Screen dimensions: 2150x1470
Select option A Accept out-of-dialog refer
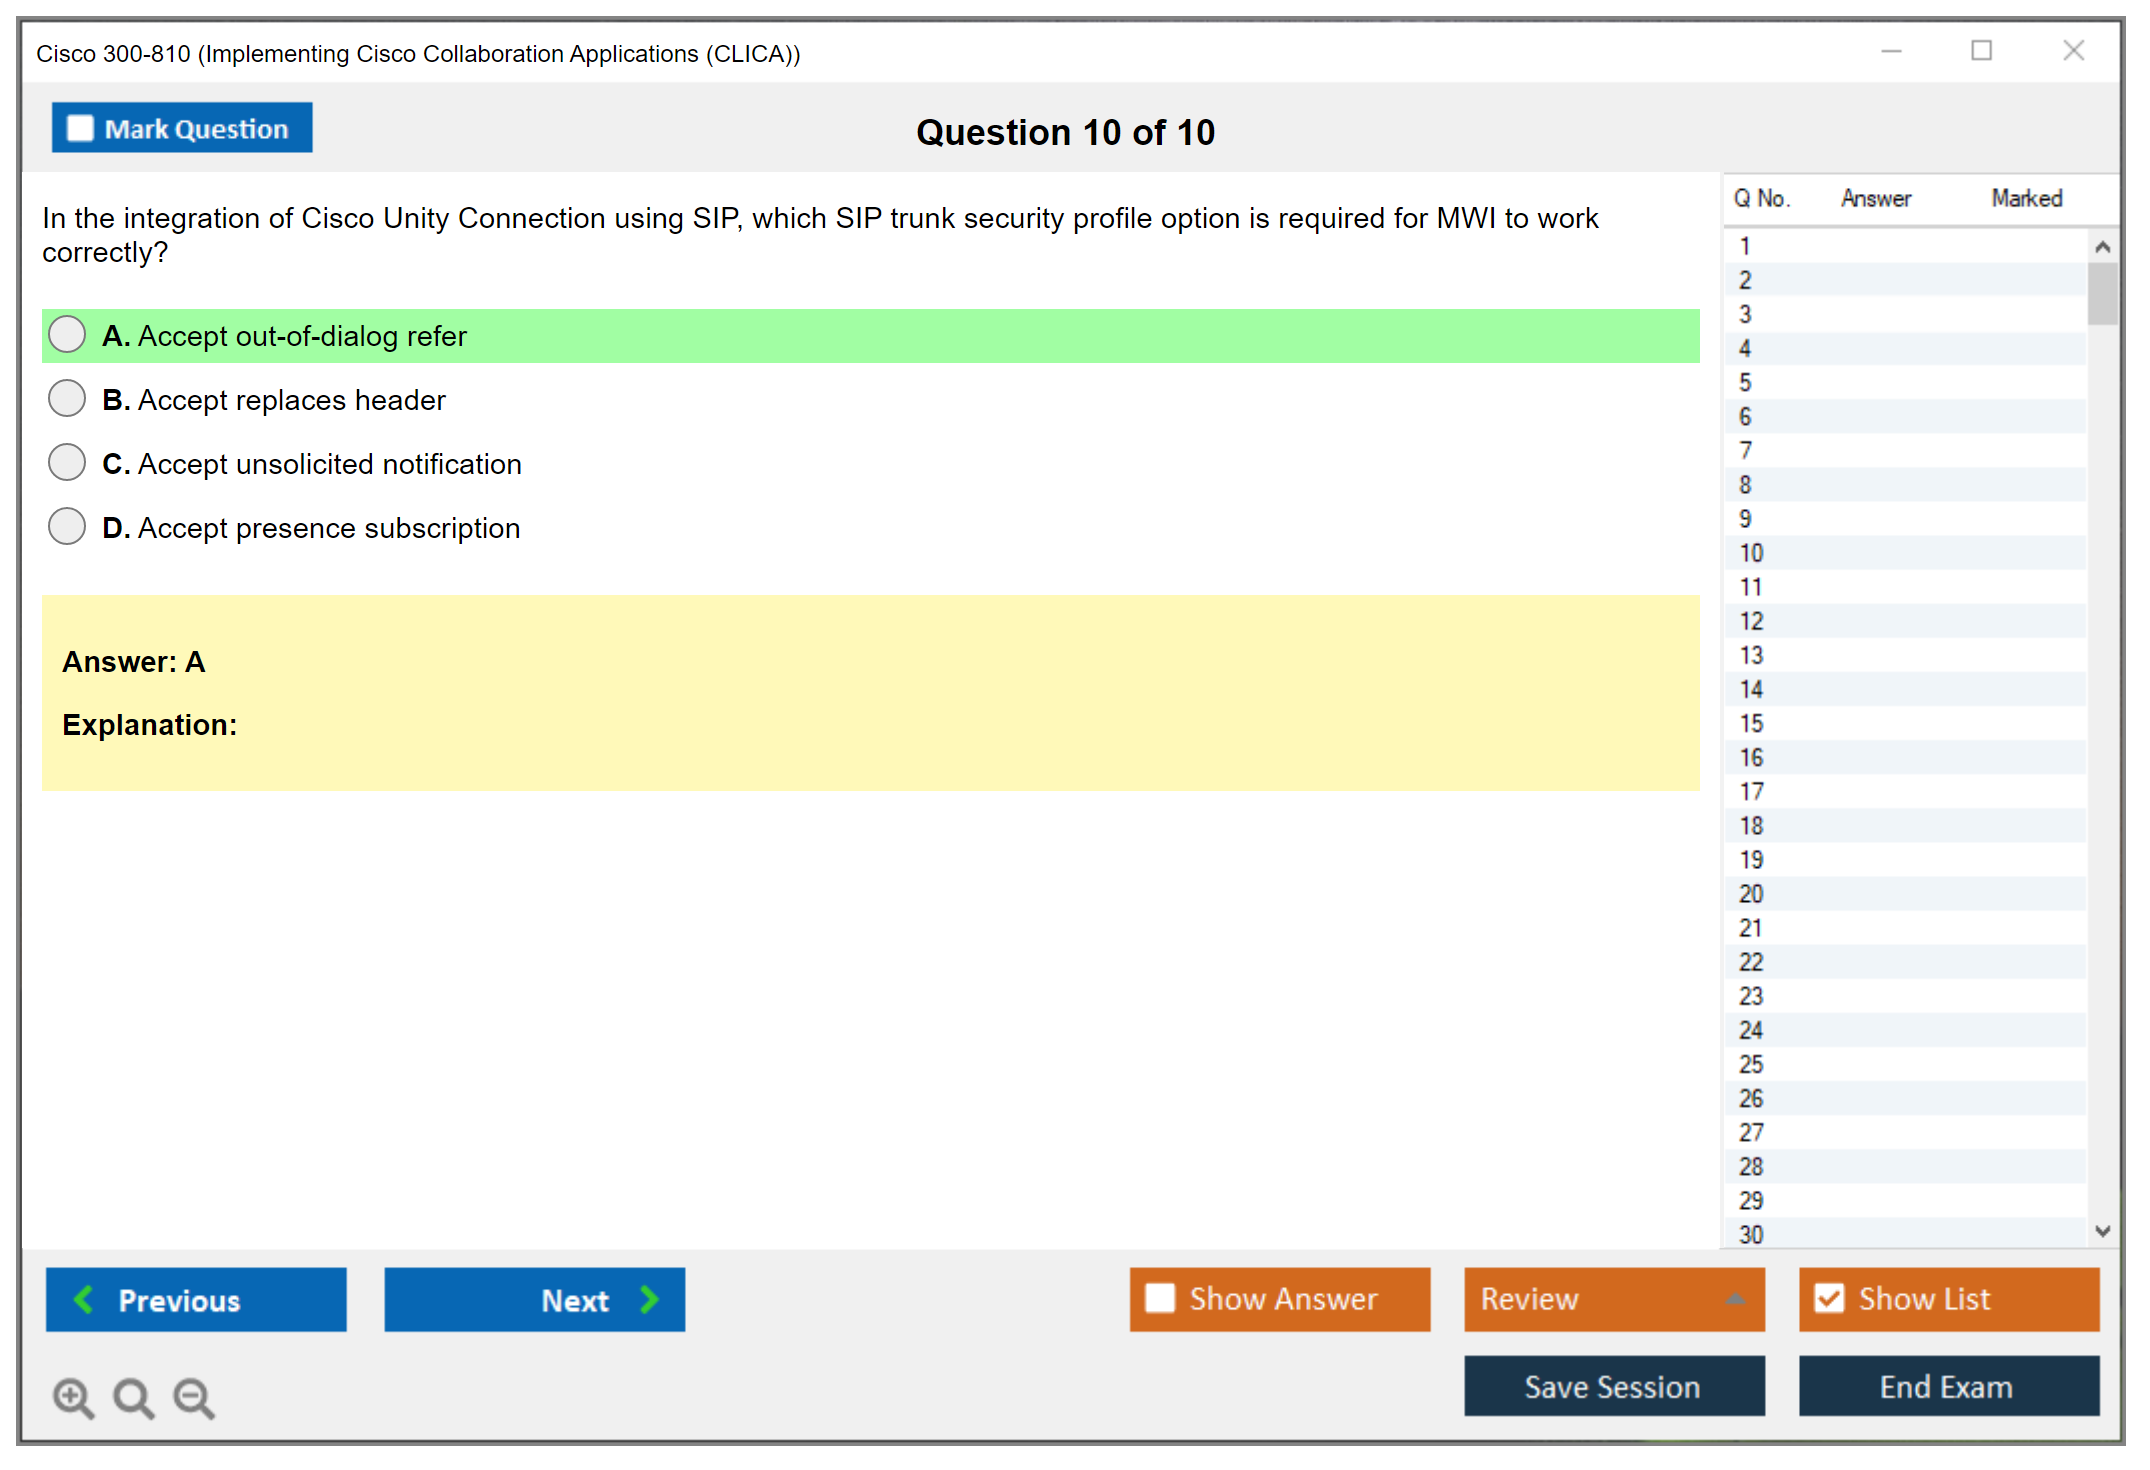67,335
